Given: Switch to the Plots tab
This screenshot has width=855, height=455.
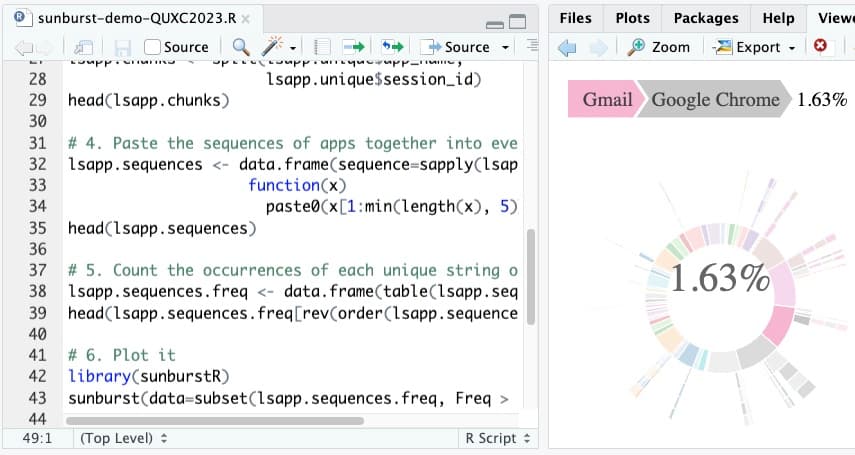Looking at the screenshot, I should [632, 18].
